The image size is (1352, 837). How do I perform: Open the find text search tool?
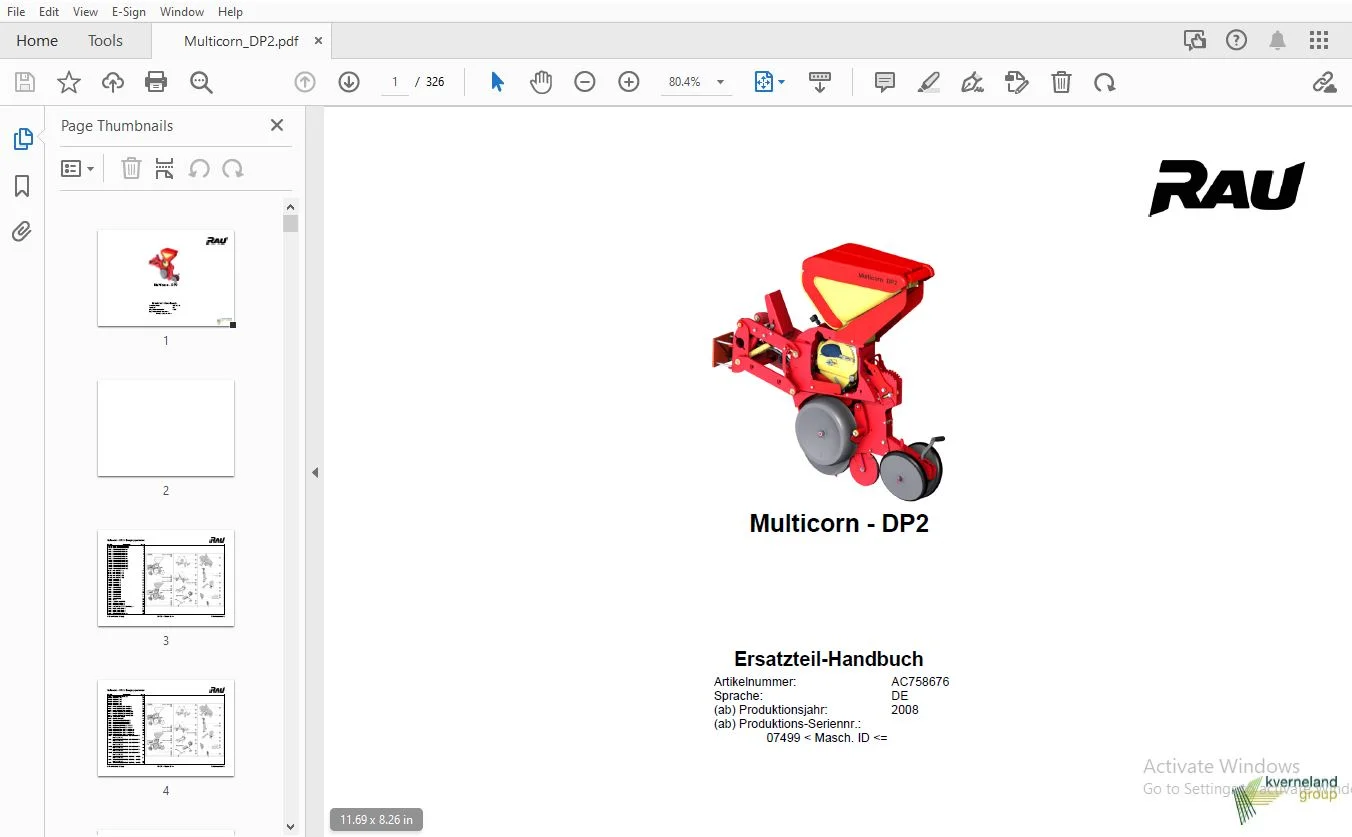[x=201, y=82]
